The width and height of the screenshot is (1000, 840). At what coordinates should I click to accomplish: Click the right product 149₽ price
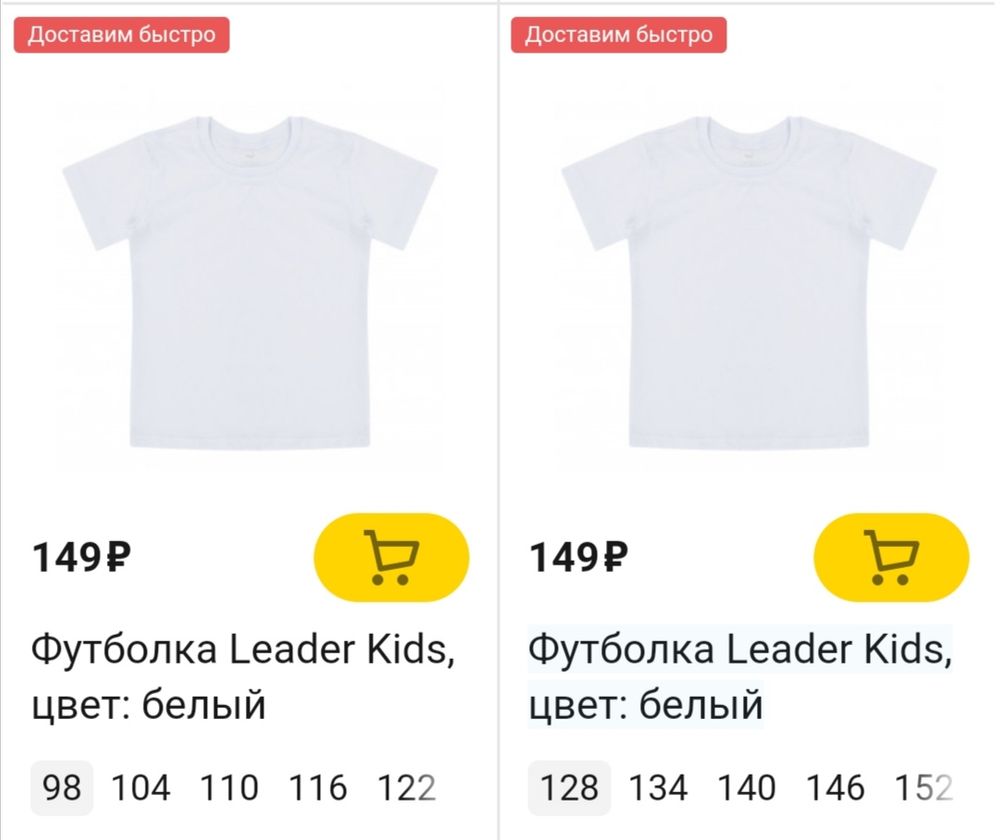[x=579, y=557]
